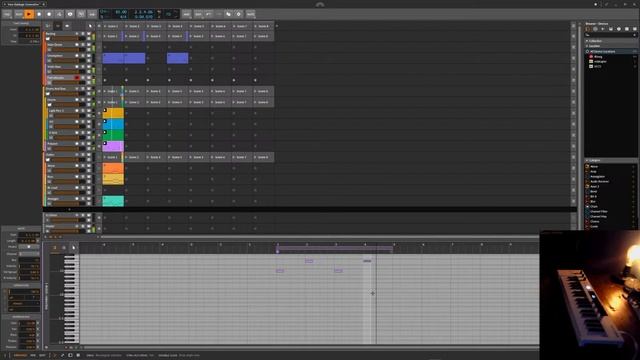Click the first icon tab of the browser panel
Screen dimensions: 640x360
pos(588,29)
